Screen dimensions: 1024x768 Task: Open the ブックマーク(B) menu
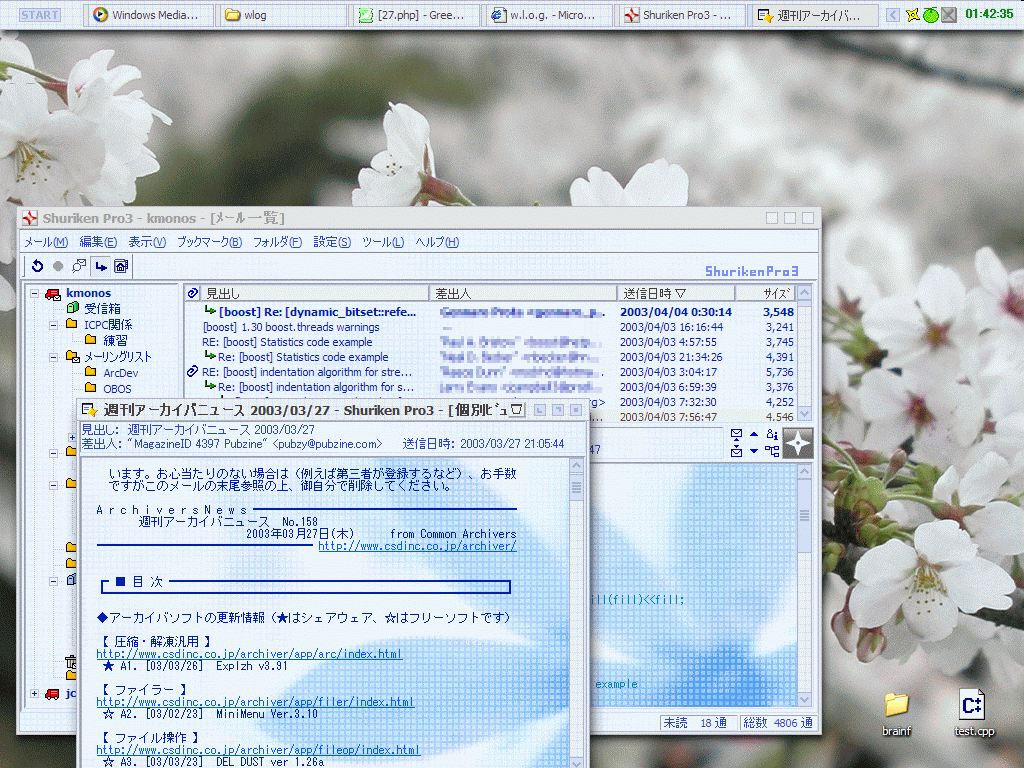[209, 242]
